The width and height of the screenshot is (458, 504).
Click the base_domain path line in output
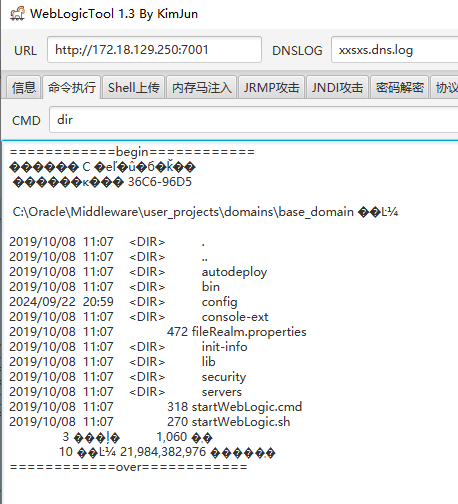[205, 212]
